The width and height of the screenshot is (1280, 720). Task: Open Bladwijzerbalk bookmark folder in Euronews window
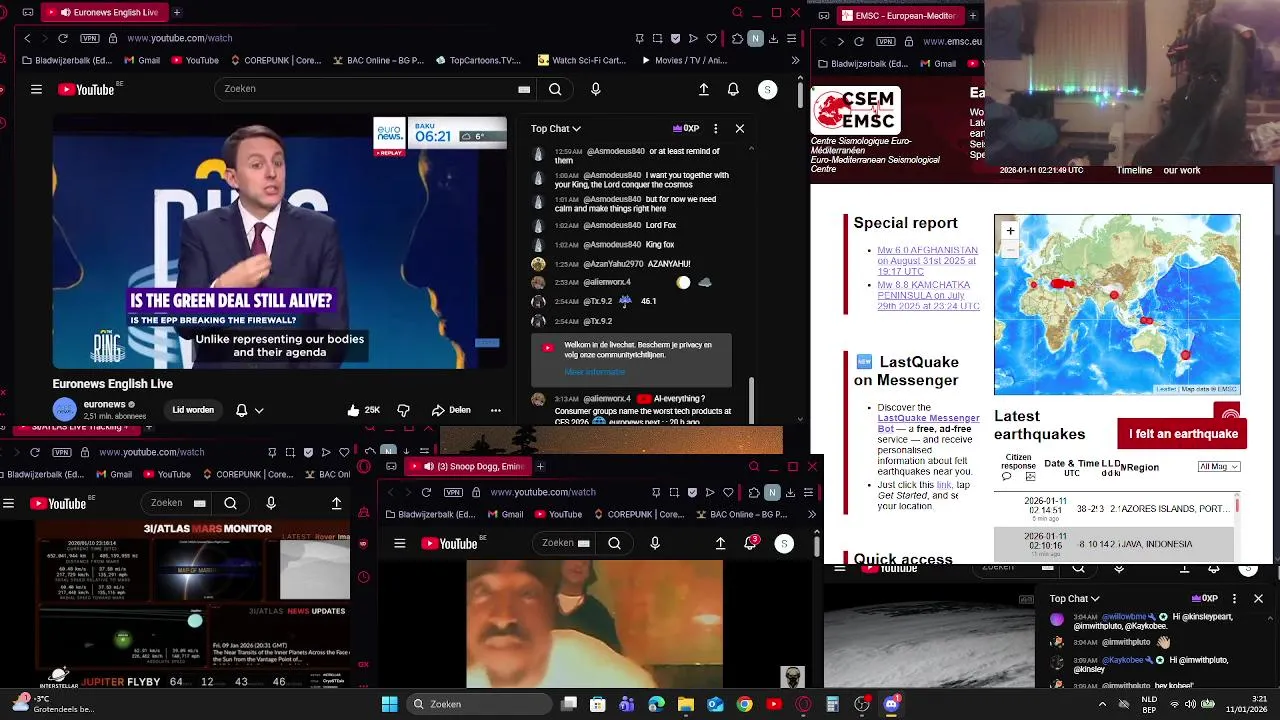pos(66,60)
